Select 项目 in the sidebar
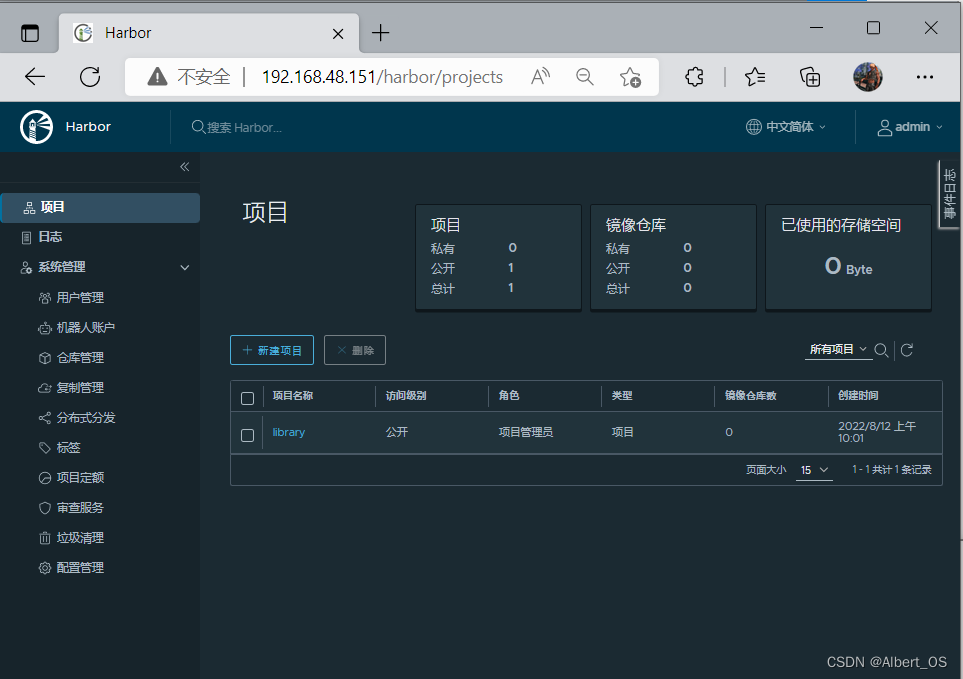Image resolution: width=963 pixels, height=679 pixels. [x=100, y=208]
